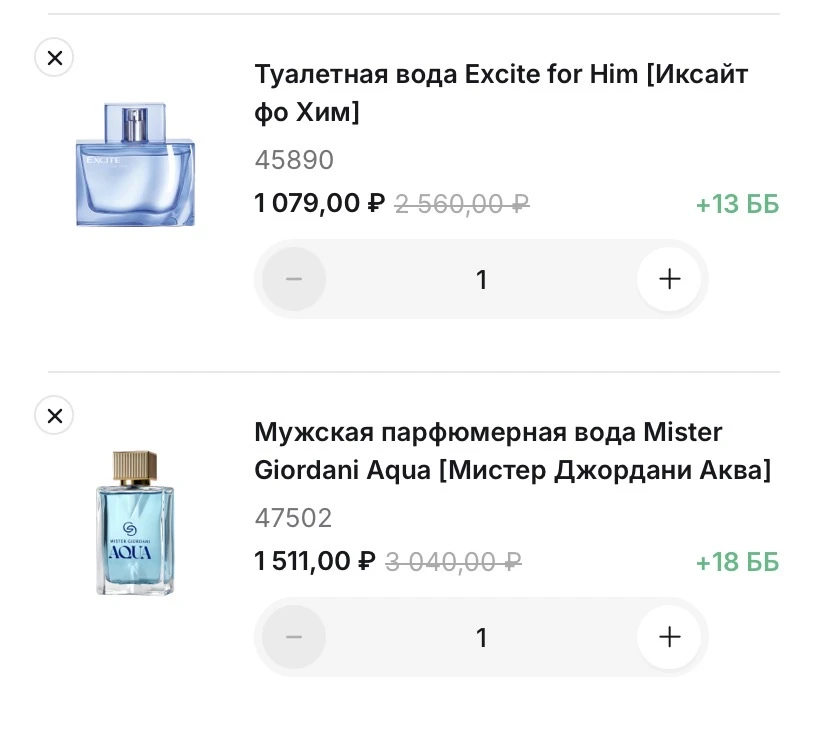Open the Excite for Him bottle image
The height and width of the screenshot is (745, 828).
click(x=135, y=165)
